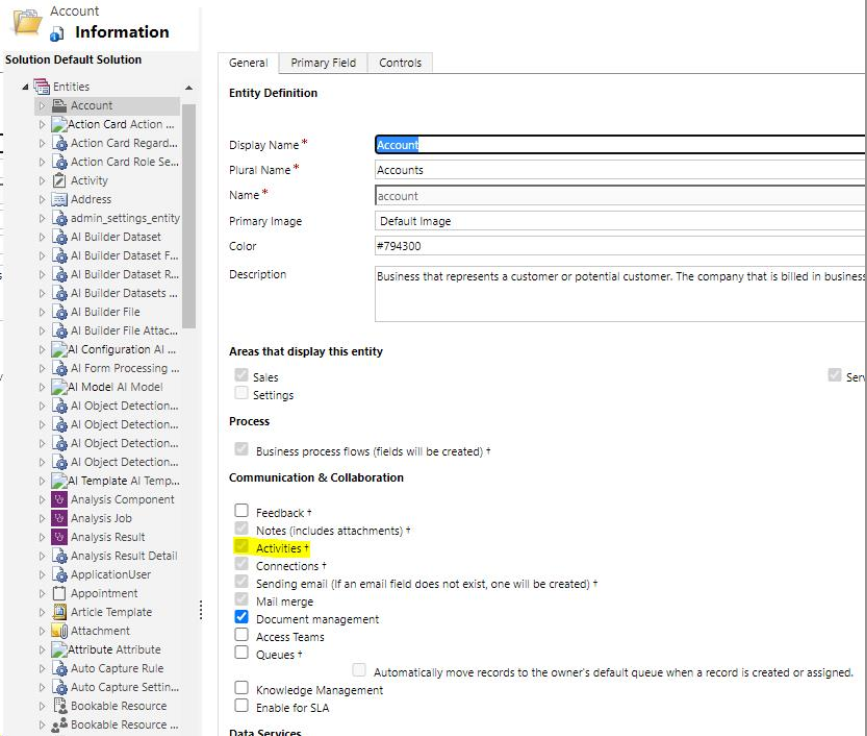Click the highlighted Activities checkbox
The height and width of the screenshot is (736, 867).
241,546
